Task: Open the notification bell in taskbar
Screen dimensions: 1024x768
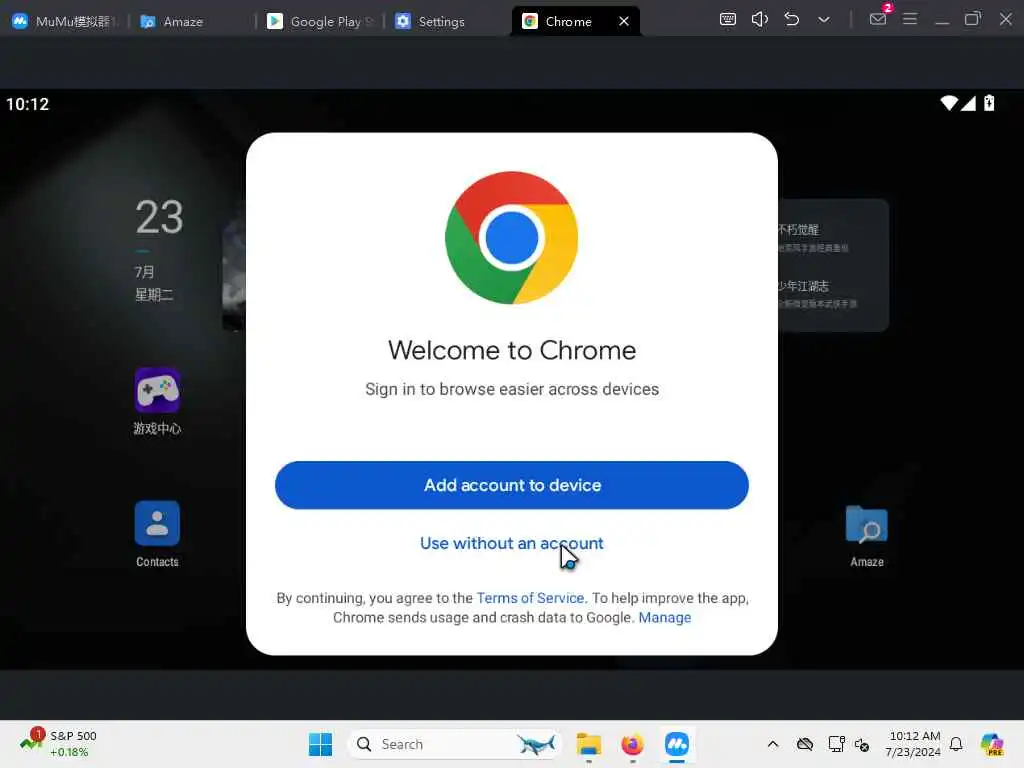Action: click(956, 744)
